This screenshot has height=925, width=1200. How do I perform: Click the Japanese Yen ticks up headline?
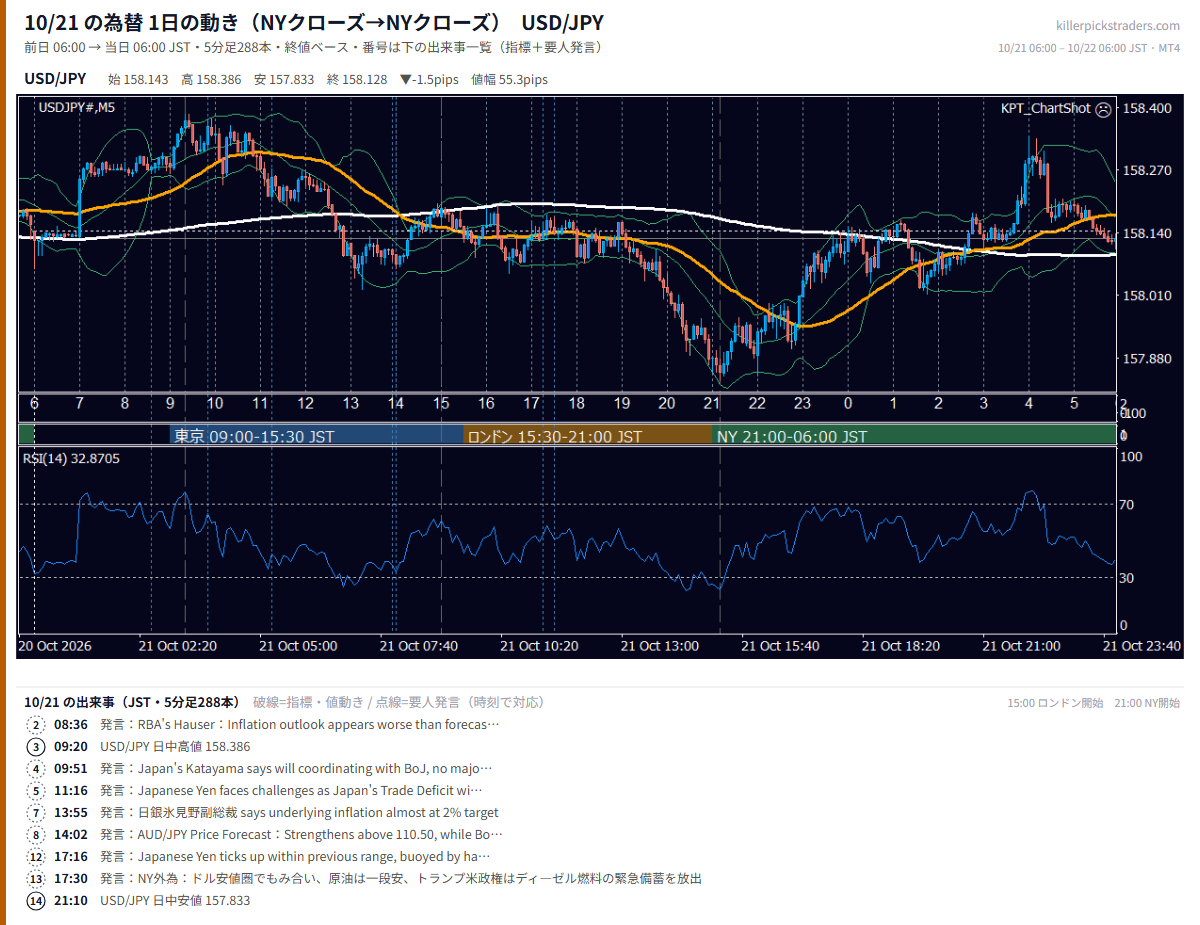(x=295, y=857)
